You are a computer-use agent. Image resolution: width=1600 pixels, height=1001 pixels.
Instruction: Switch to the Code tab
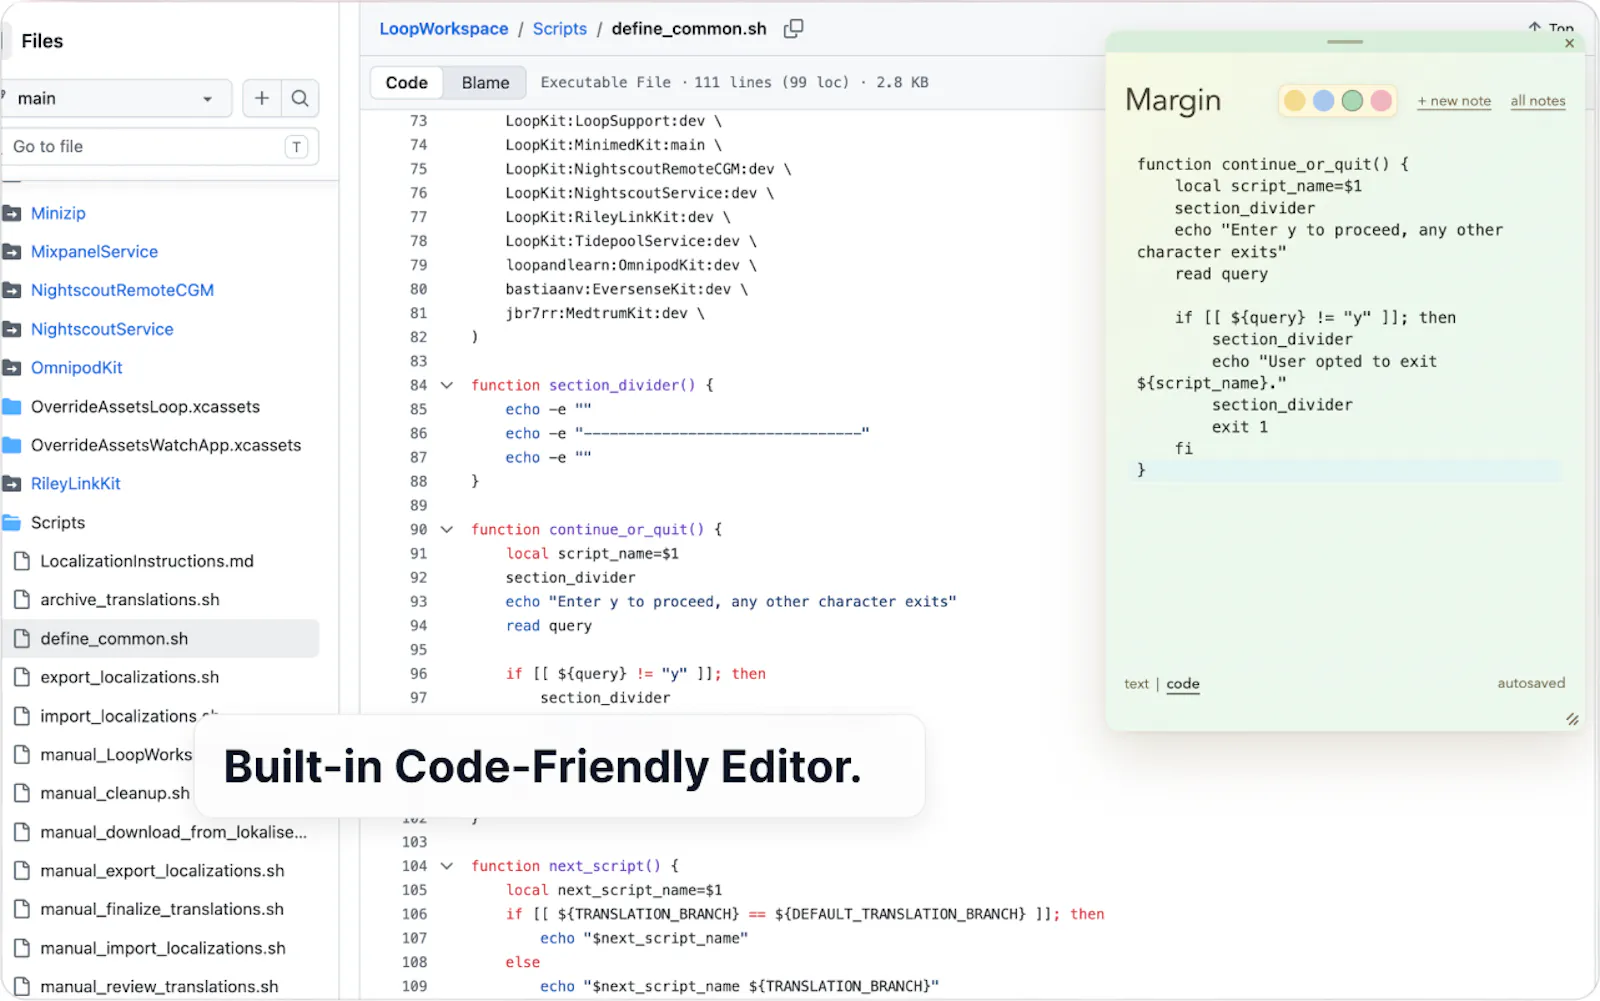click(407, 83)
